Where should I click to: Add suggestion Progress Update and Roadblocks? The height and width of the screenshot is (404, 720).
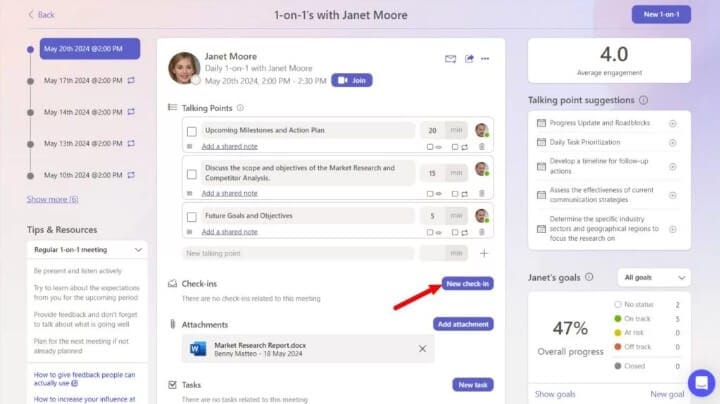(x=672, y=123)
